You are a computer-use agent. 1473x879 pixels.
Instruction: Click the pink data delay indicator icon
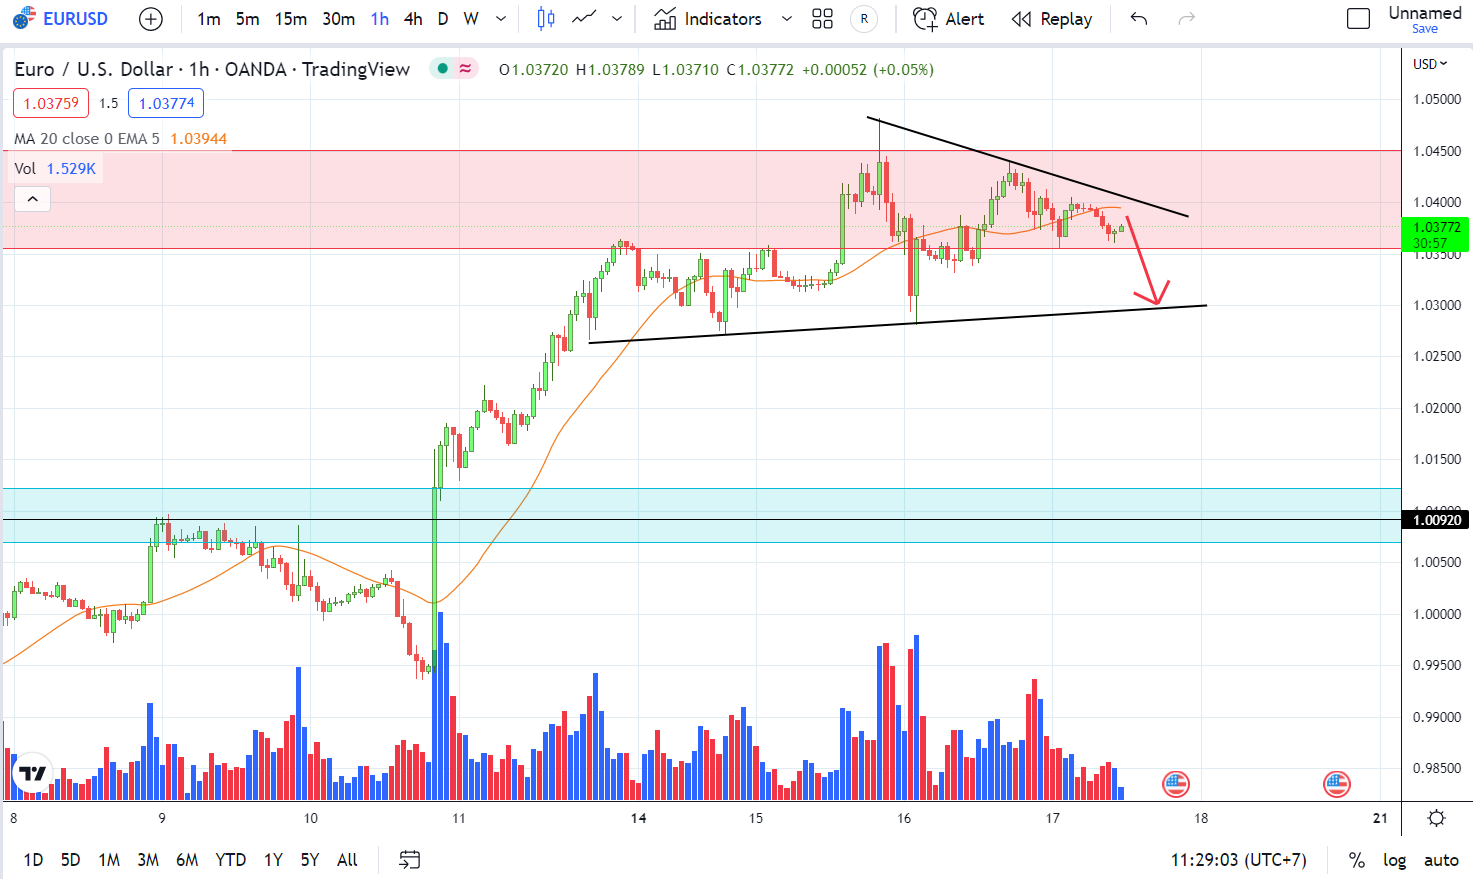[465, 69]
